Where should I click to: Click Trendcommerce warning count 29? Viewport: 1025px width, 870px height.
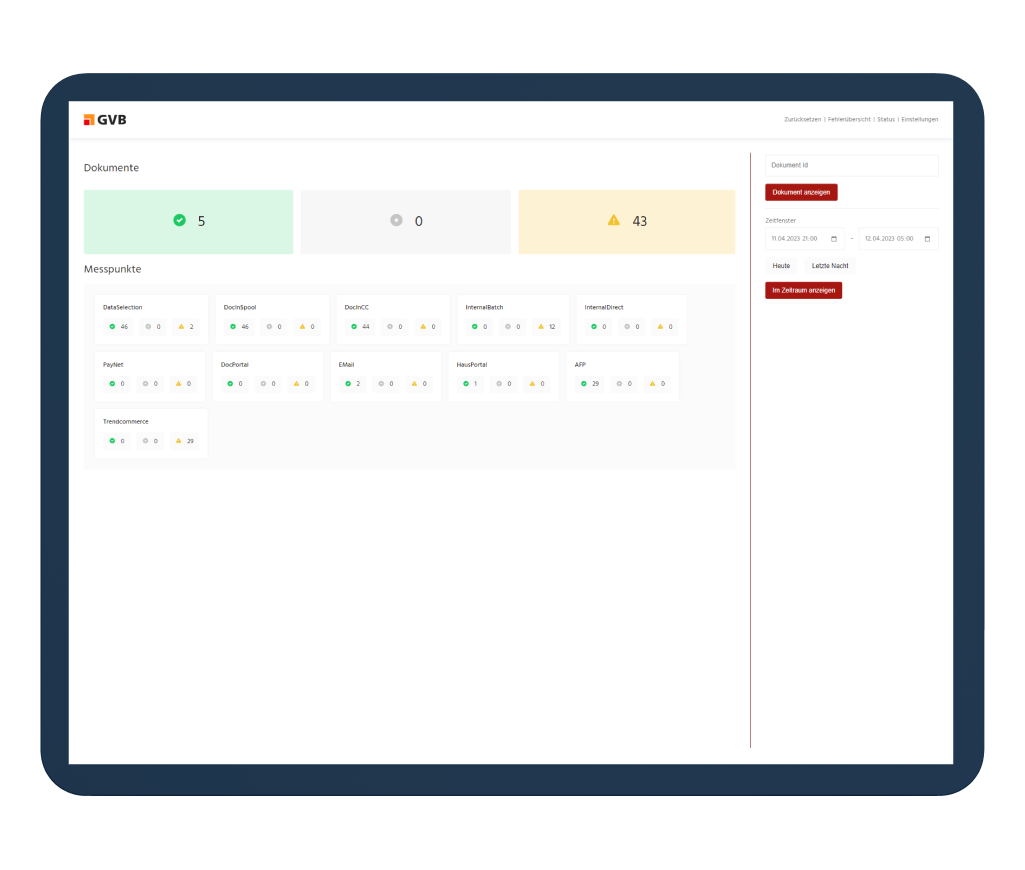pyautogui.click(x=185, y=441)
